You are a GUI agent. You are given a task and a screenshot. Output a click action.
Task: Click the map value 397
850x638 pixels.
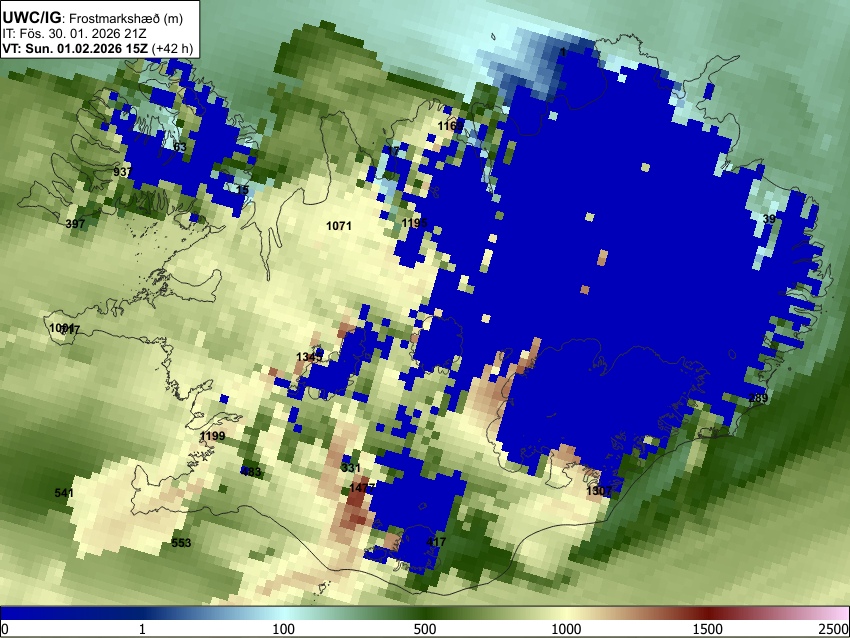(75, 224)
